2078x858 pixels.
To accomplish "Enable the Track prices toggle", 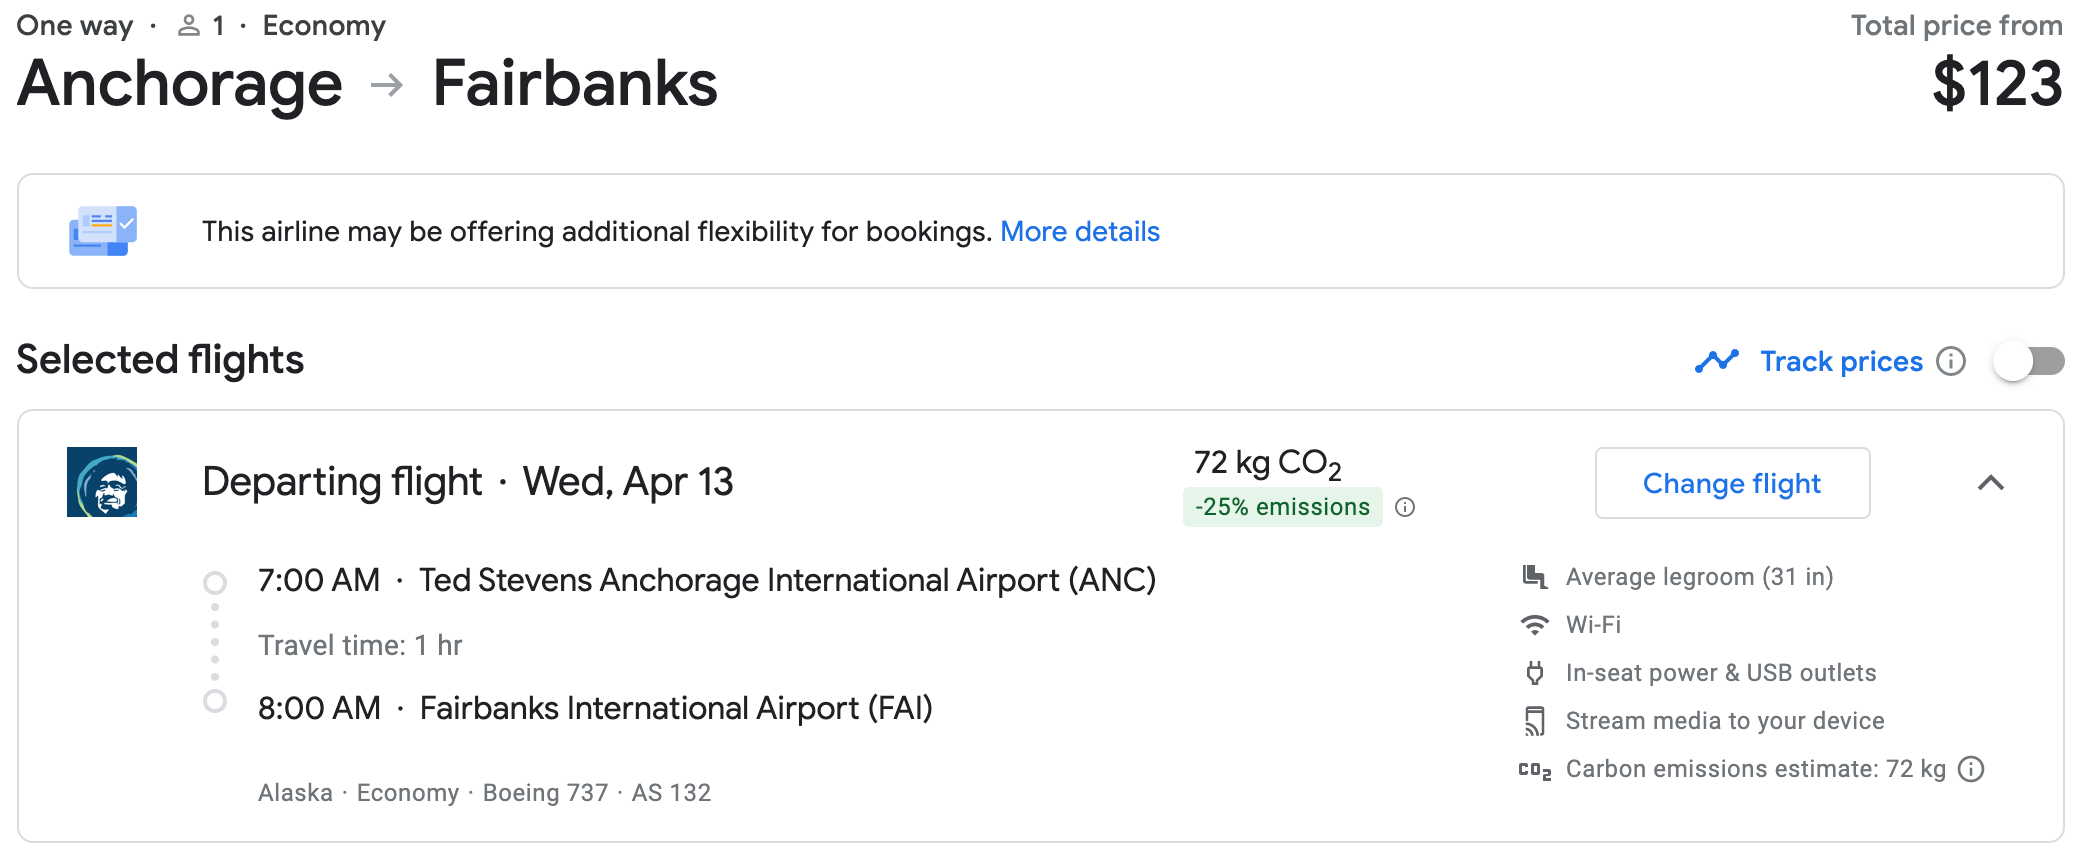I will [2026, 361].
